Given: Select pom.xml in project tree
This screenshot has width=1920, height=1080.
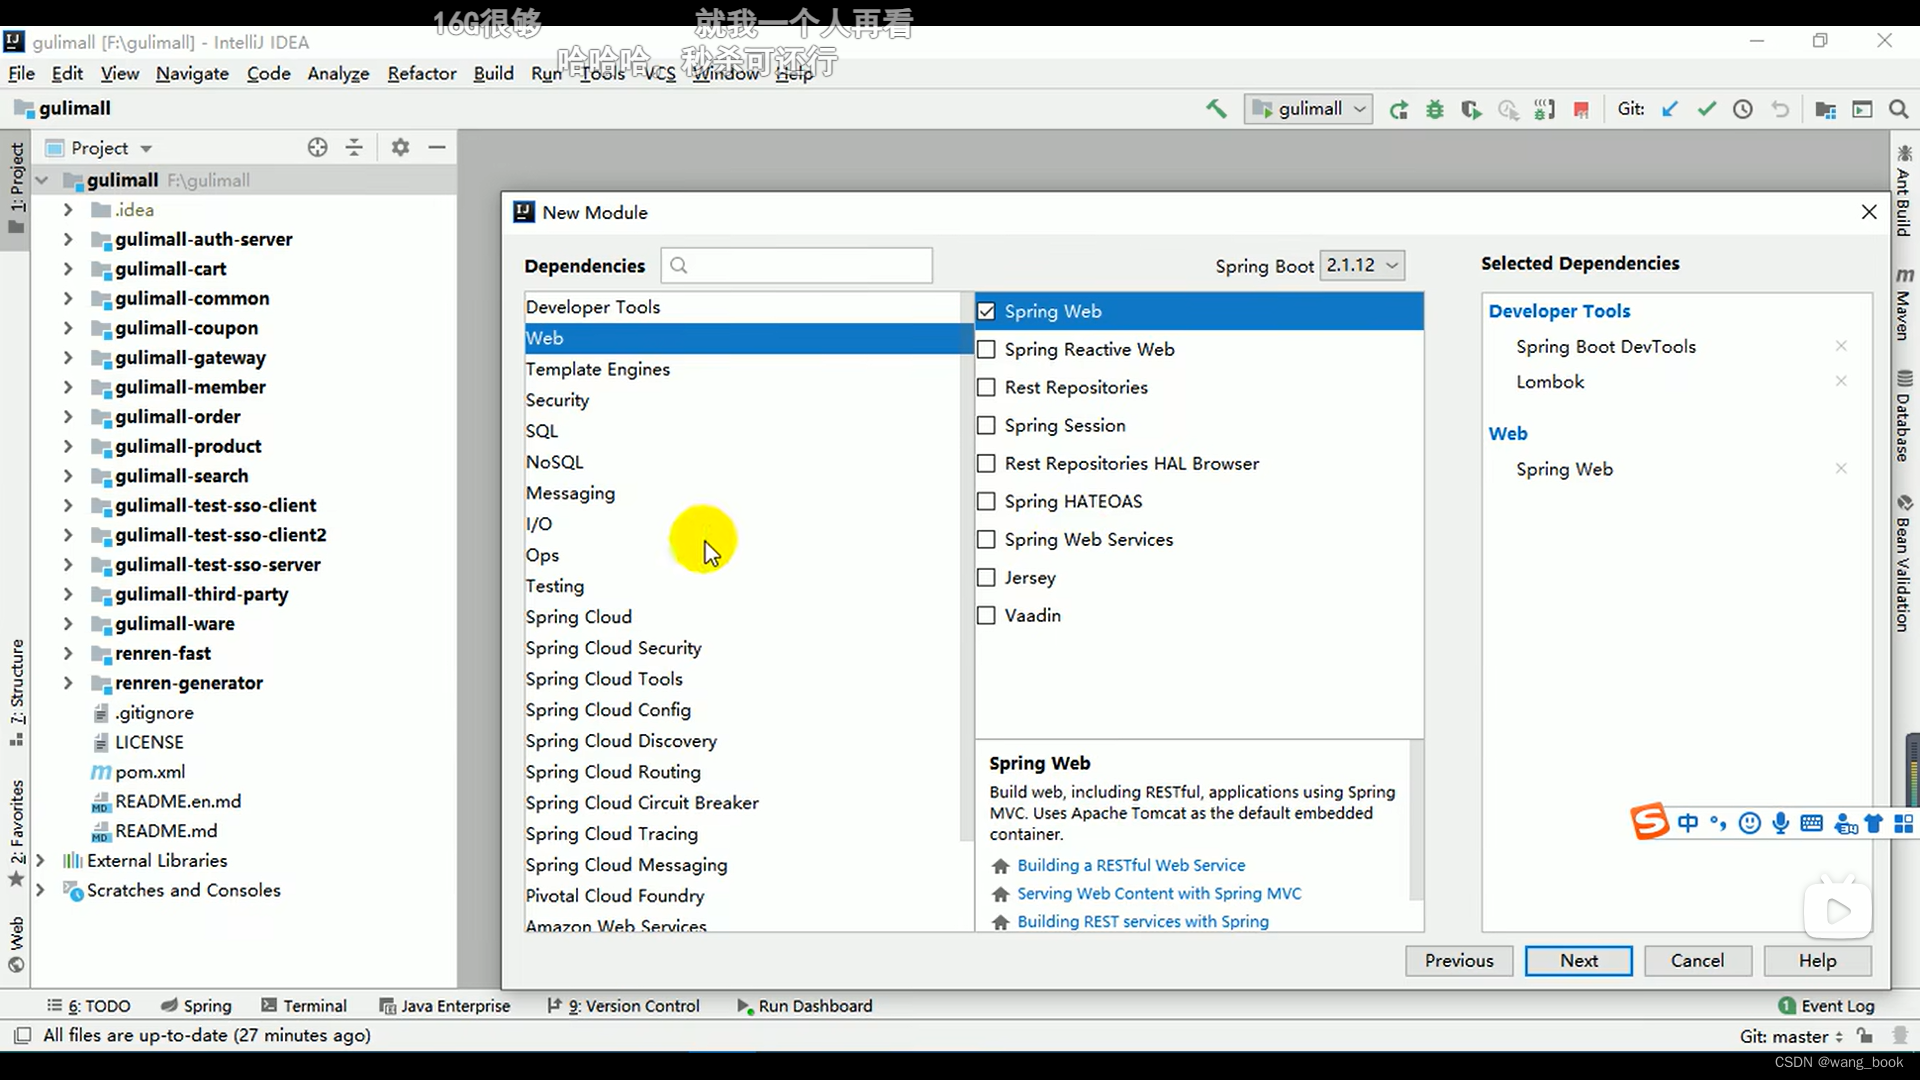Looking at the screenshot, I should click(x=150, y=772).
